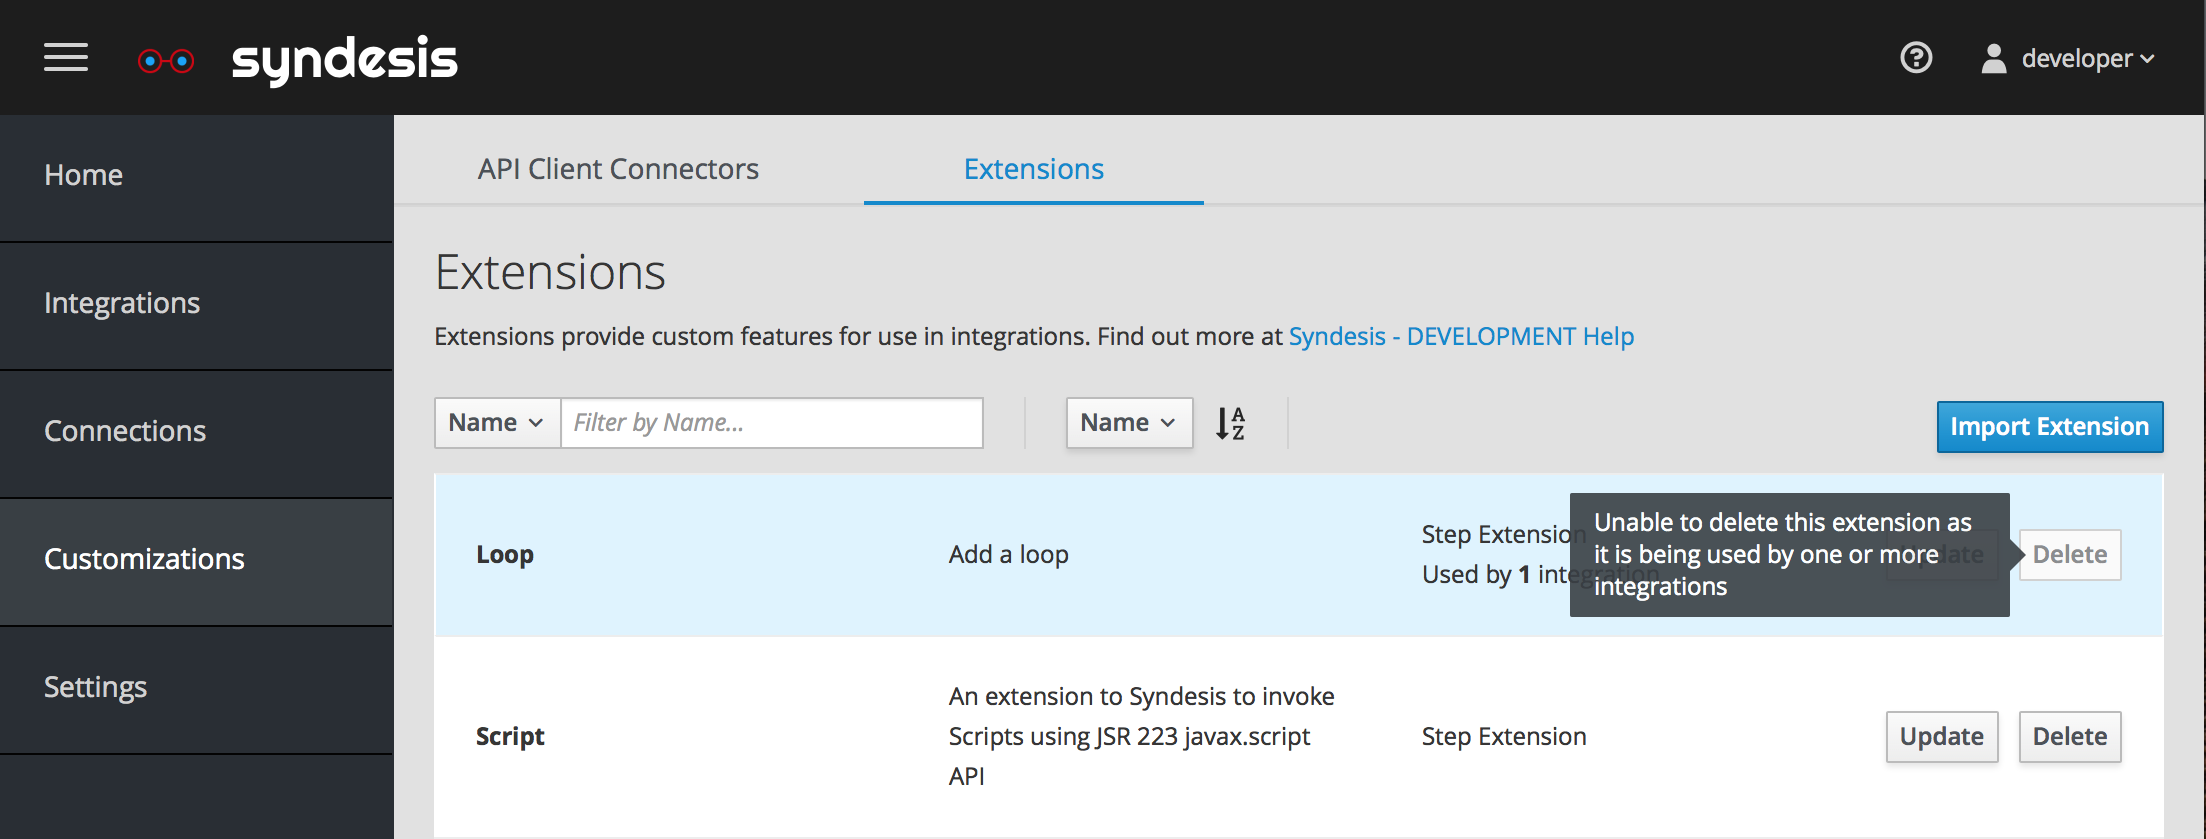Image resolution: width=2206 pixels, height=839 pixels.
Task: Open the Name sort-by dropdown
Action: pyautogui.click(x=1129, y=423)
